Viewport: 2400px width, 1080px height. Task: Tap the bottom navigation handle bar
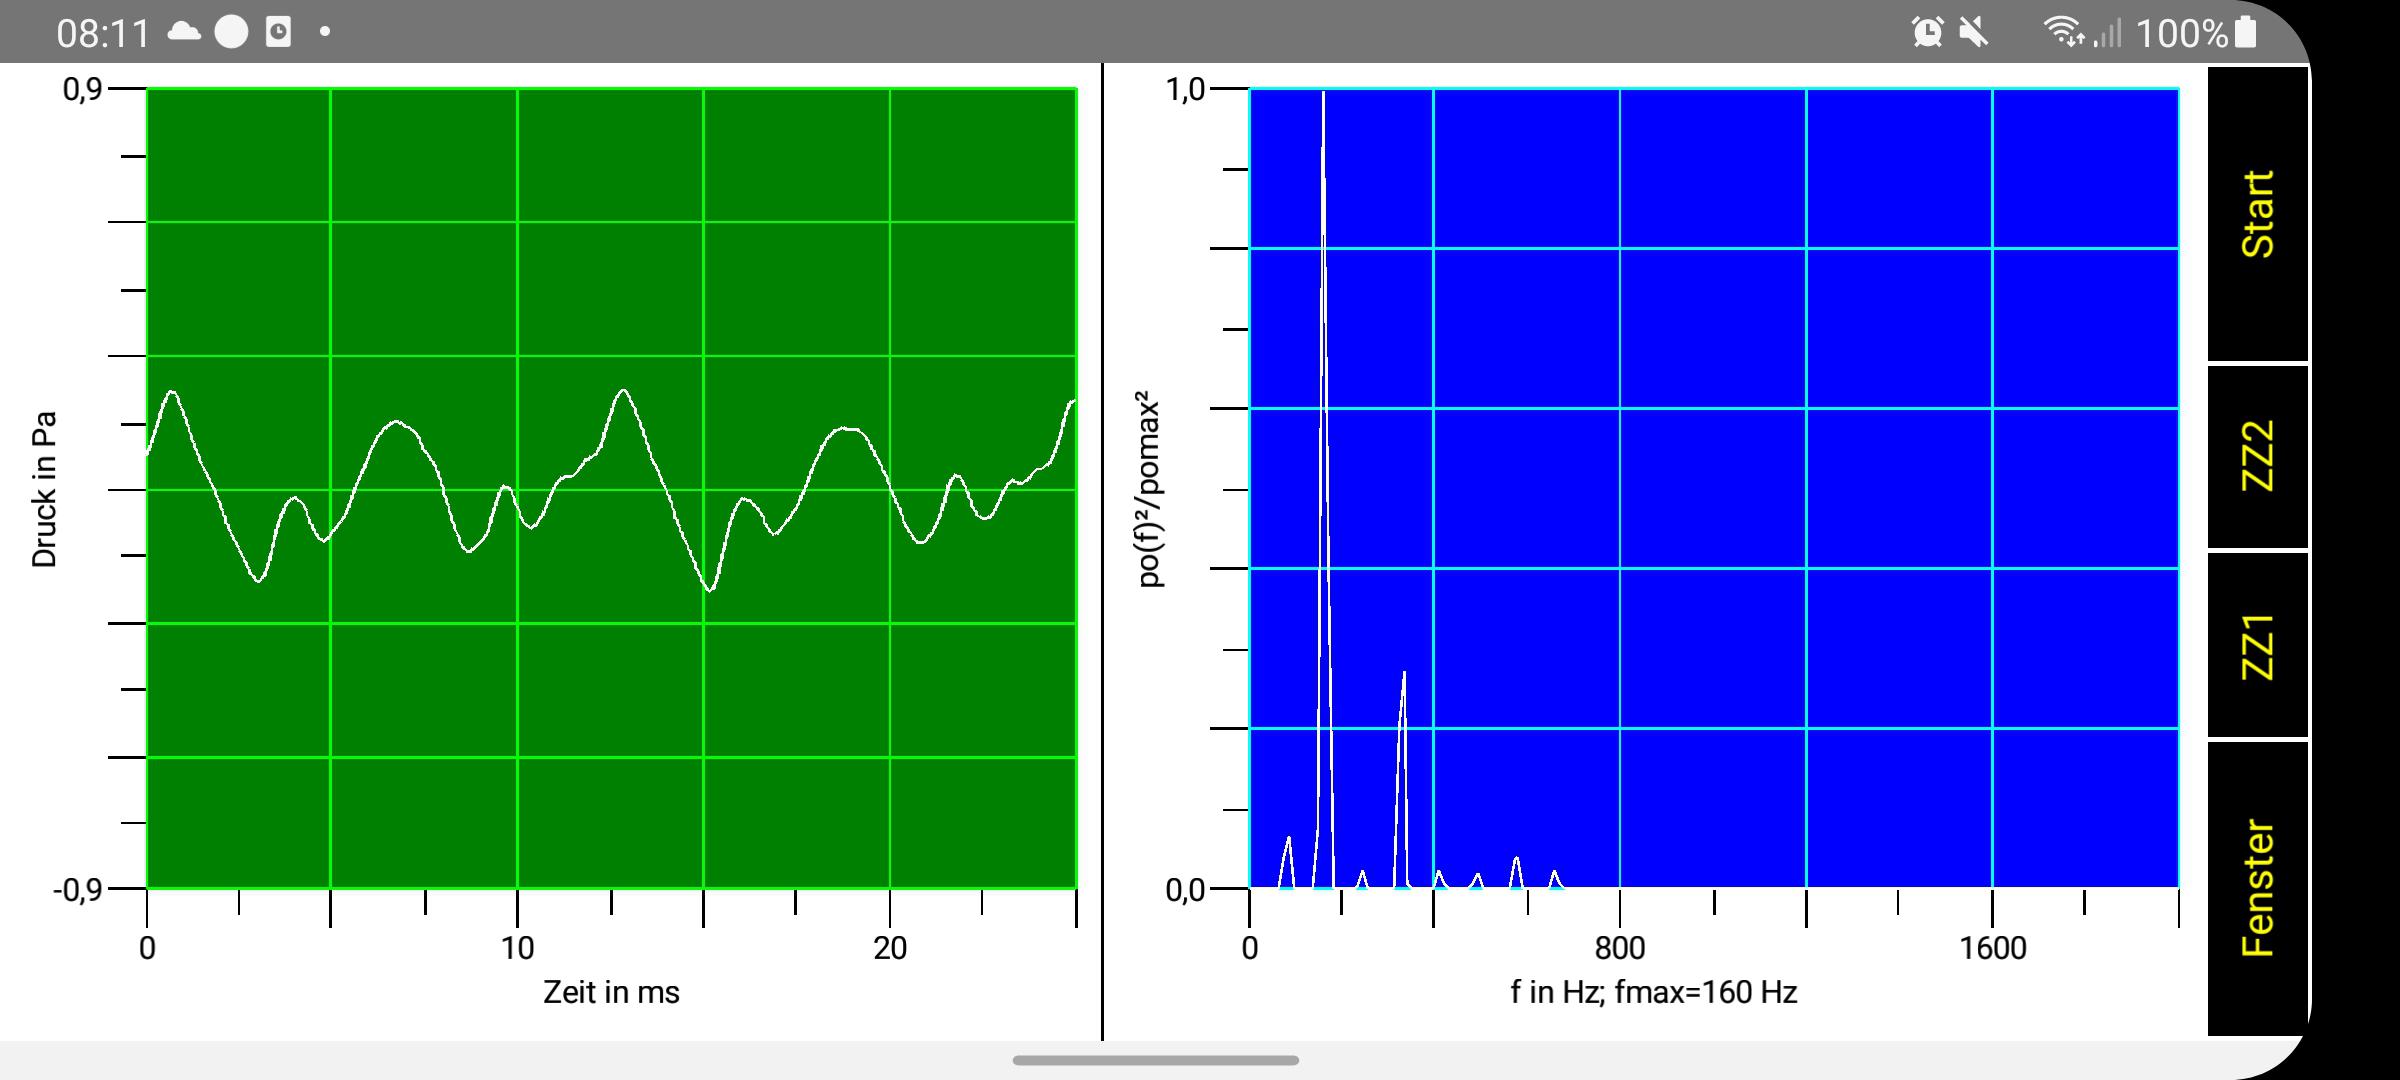[1155, 1060]
